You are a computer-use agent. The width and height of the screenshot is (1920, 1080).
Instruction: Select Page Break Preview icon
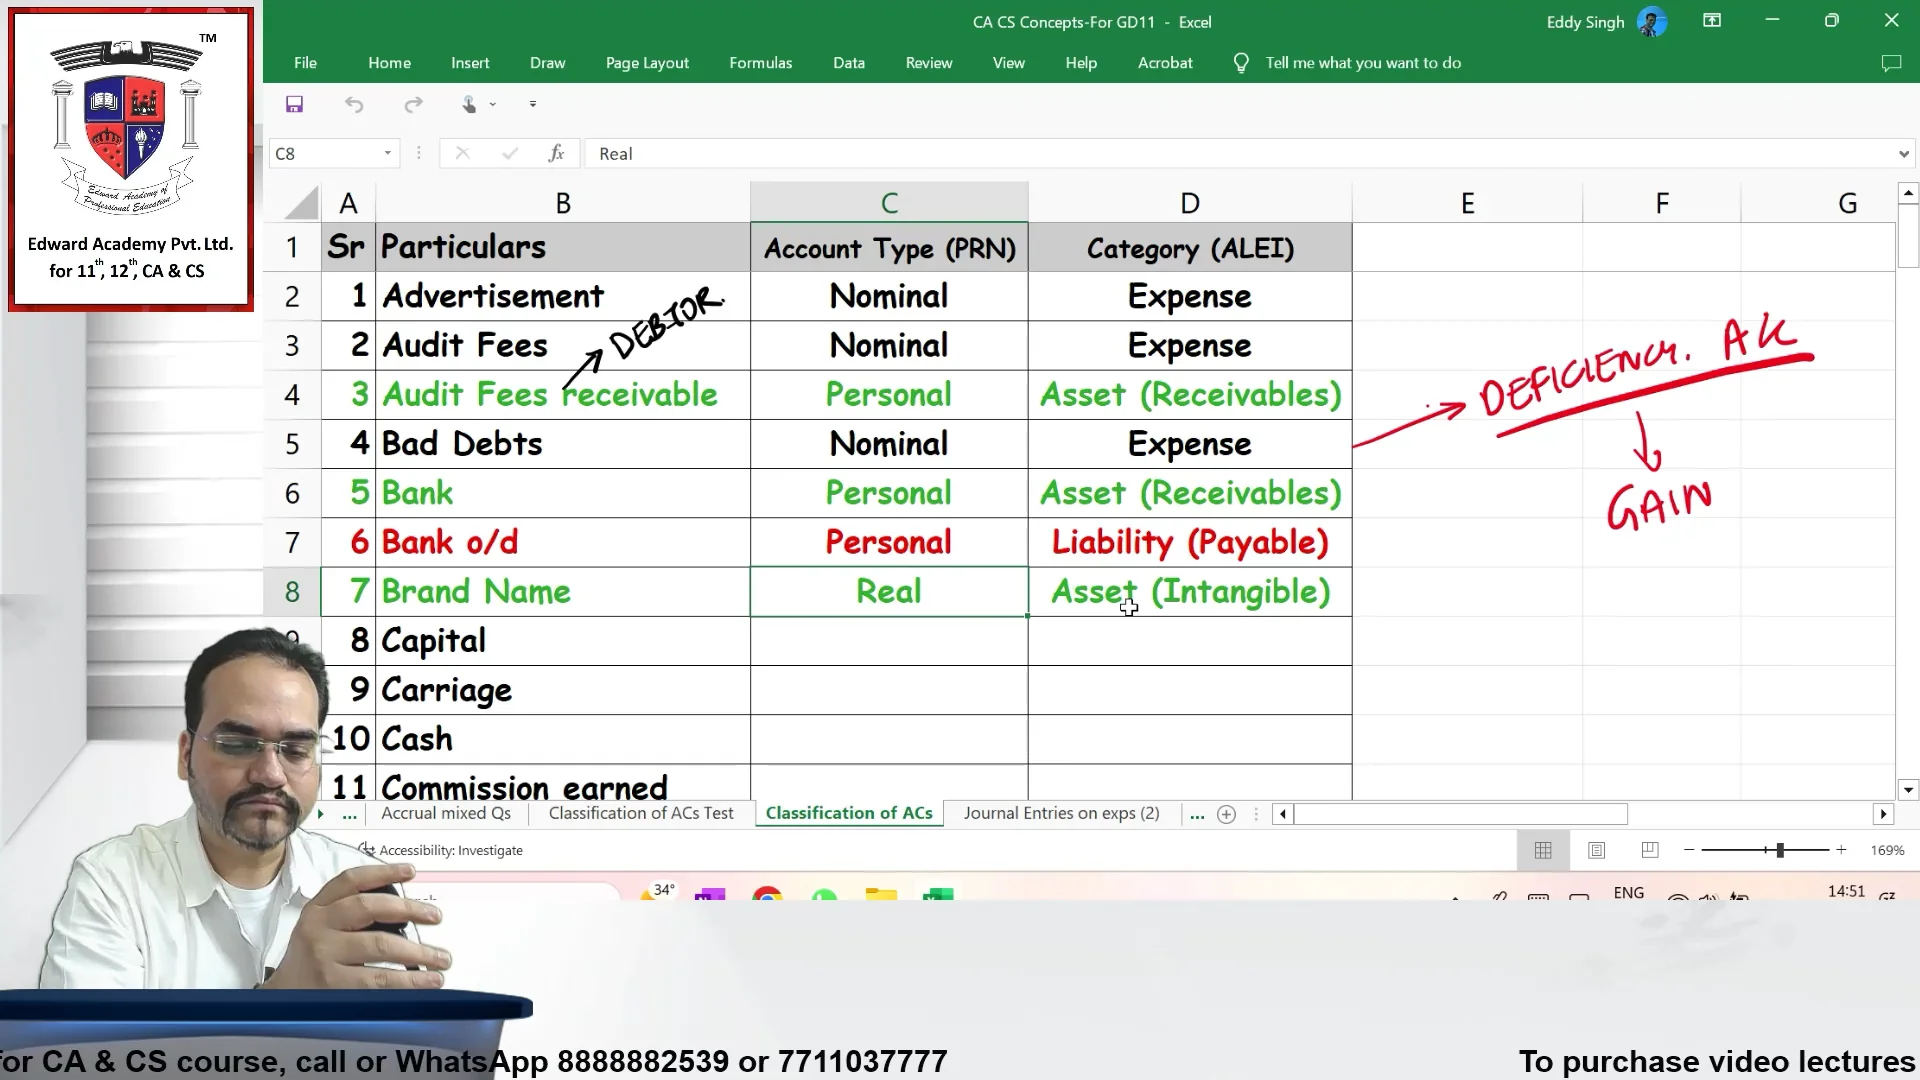tap(1650, 850)
